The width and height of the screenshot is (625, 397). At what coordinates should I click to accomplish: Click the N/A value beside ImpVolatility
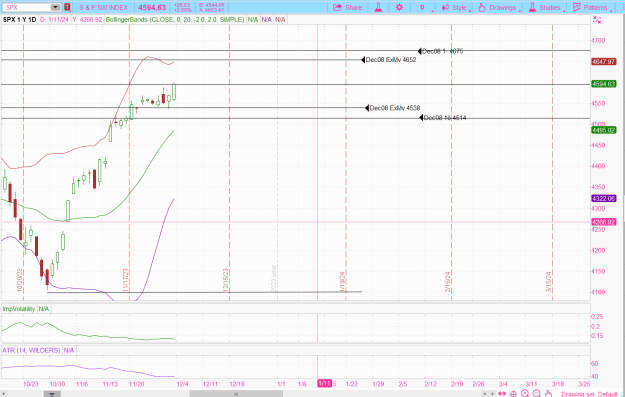[x=44, y=309]
